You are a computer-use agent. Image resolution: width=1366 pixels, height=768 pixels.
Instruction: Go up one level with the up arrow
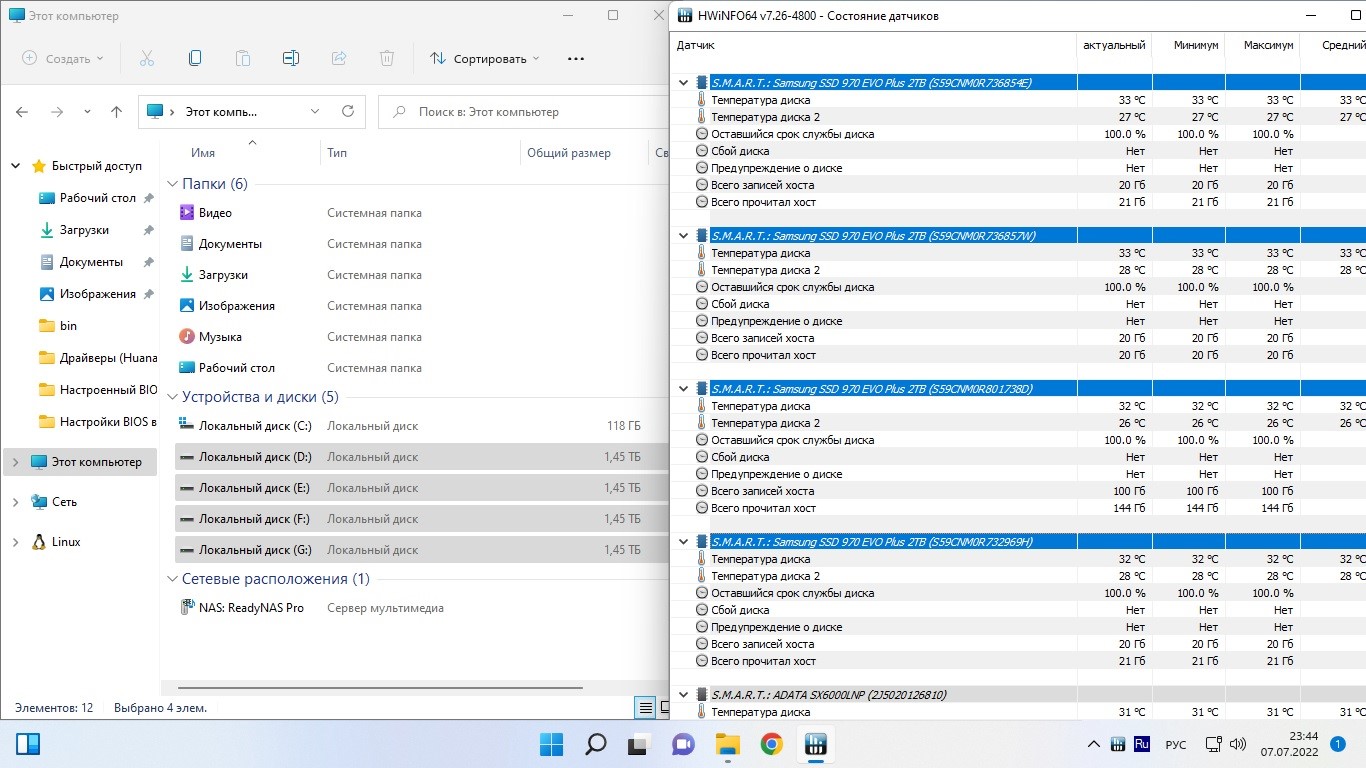click(116, 112)
